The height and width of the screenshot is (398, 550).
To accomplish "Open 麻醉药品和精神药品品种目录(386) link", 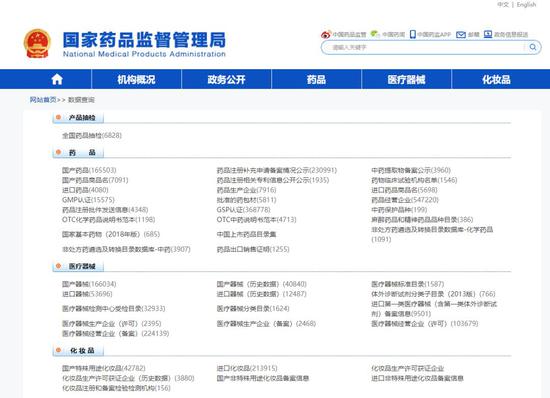I will (422, 220).
